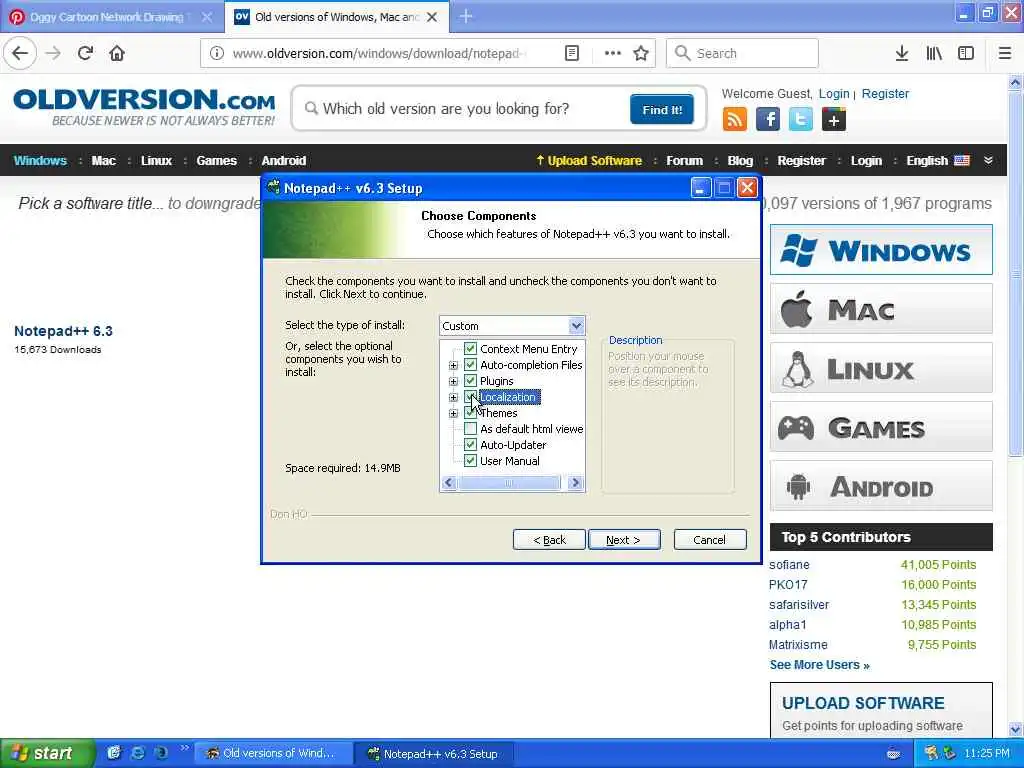Open the Facebook icon link

[768, 120]
